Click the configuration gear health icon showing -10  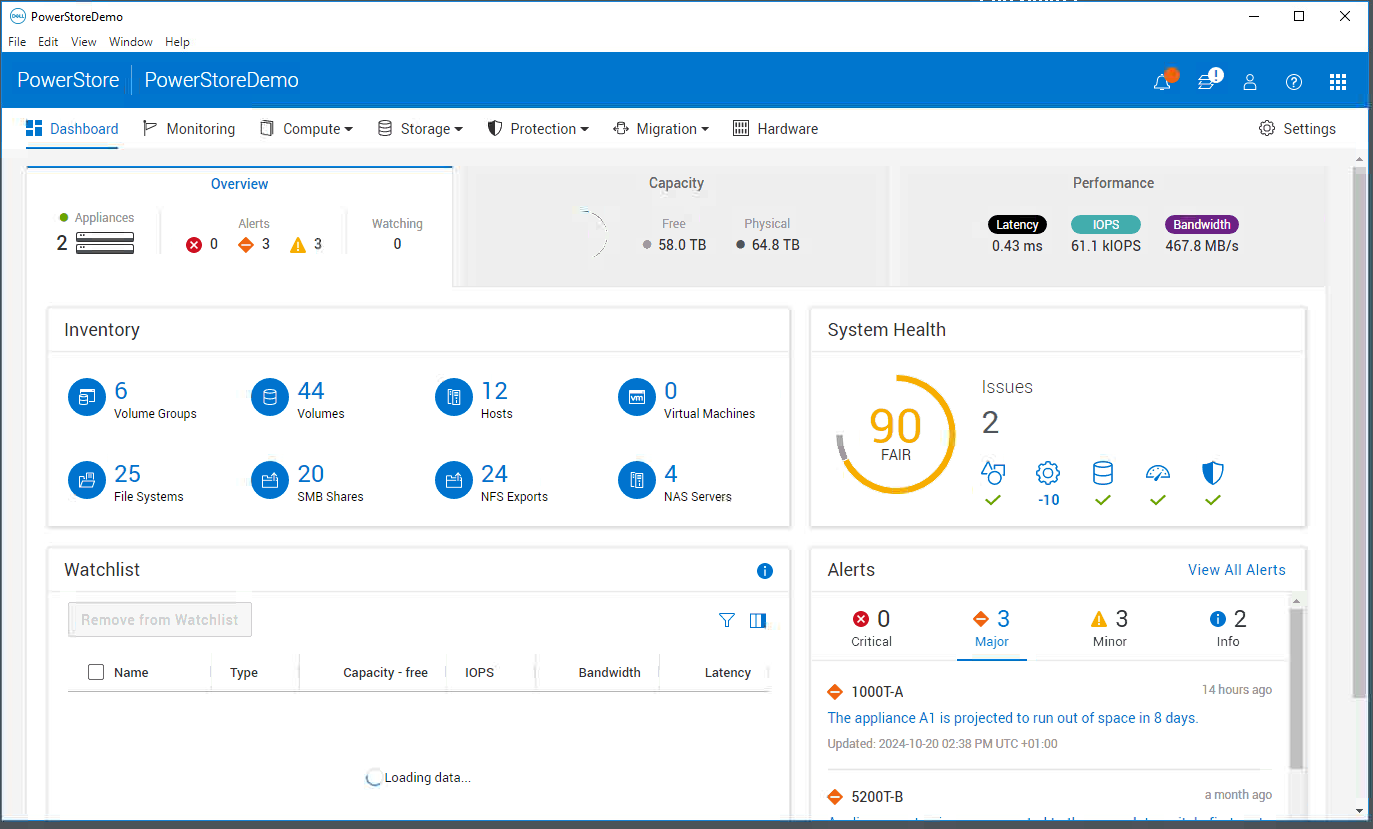tap(1048, 473)
